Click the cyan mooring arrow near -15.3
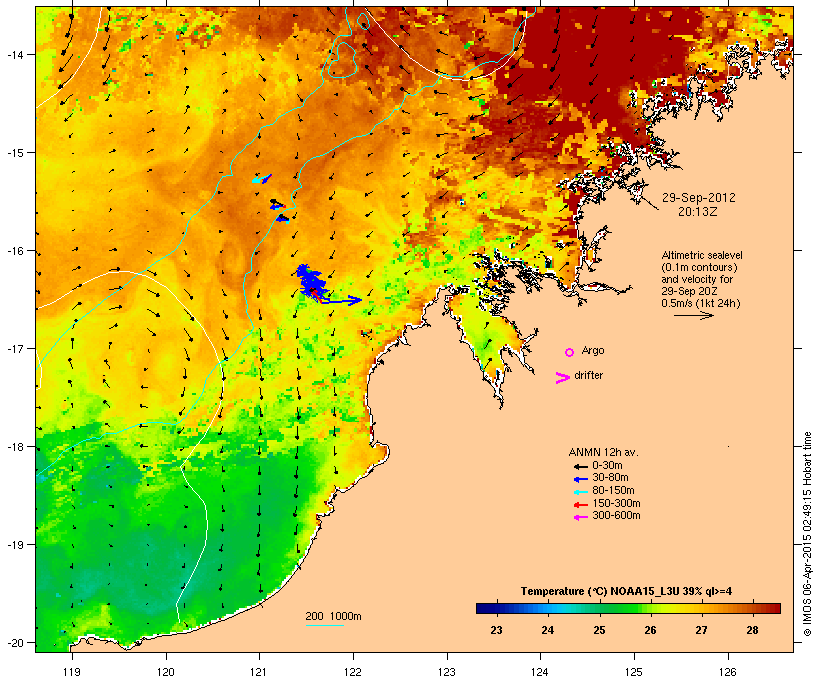 pyautogui.click(x=261, y=179)
